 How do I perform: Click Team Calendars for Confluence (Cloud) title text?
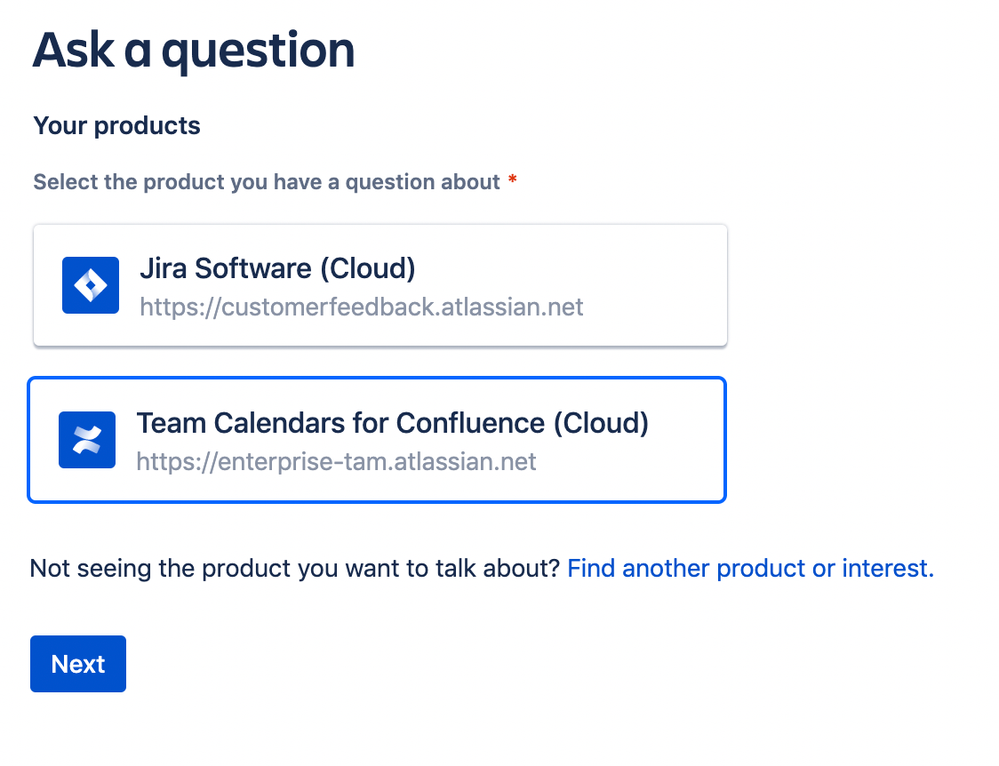393,423
